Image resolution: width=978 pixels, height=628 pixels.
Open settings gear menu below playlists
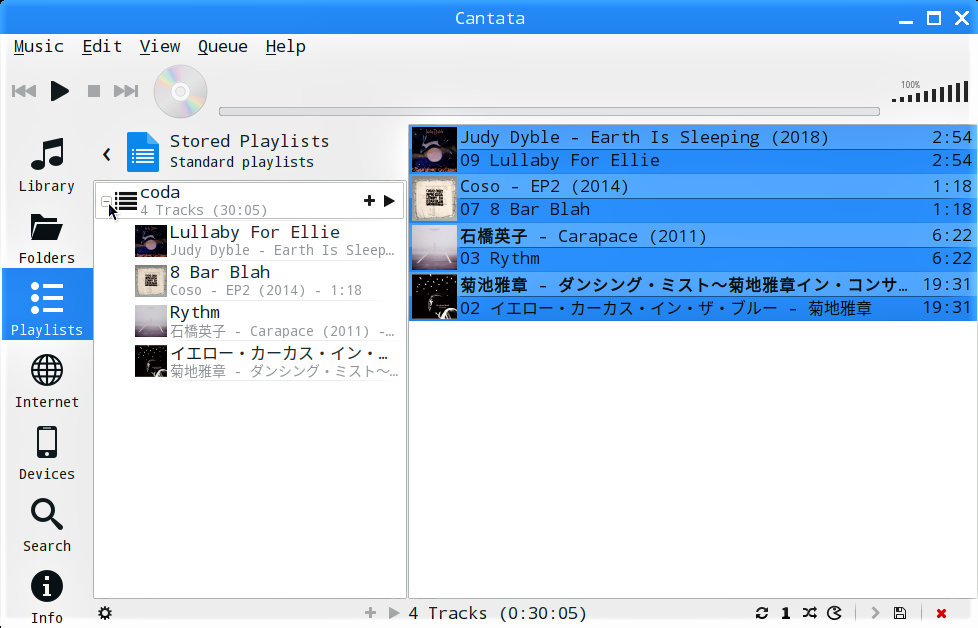pyautogui.click(x=105, y=613)
